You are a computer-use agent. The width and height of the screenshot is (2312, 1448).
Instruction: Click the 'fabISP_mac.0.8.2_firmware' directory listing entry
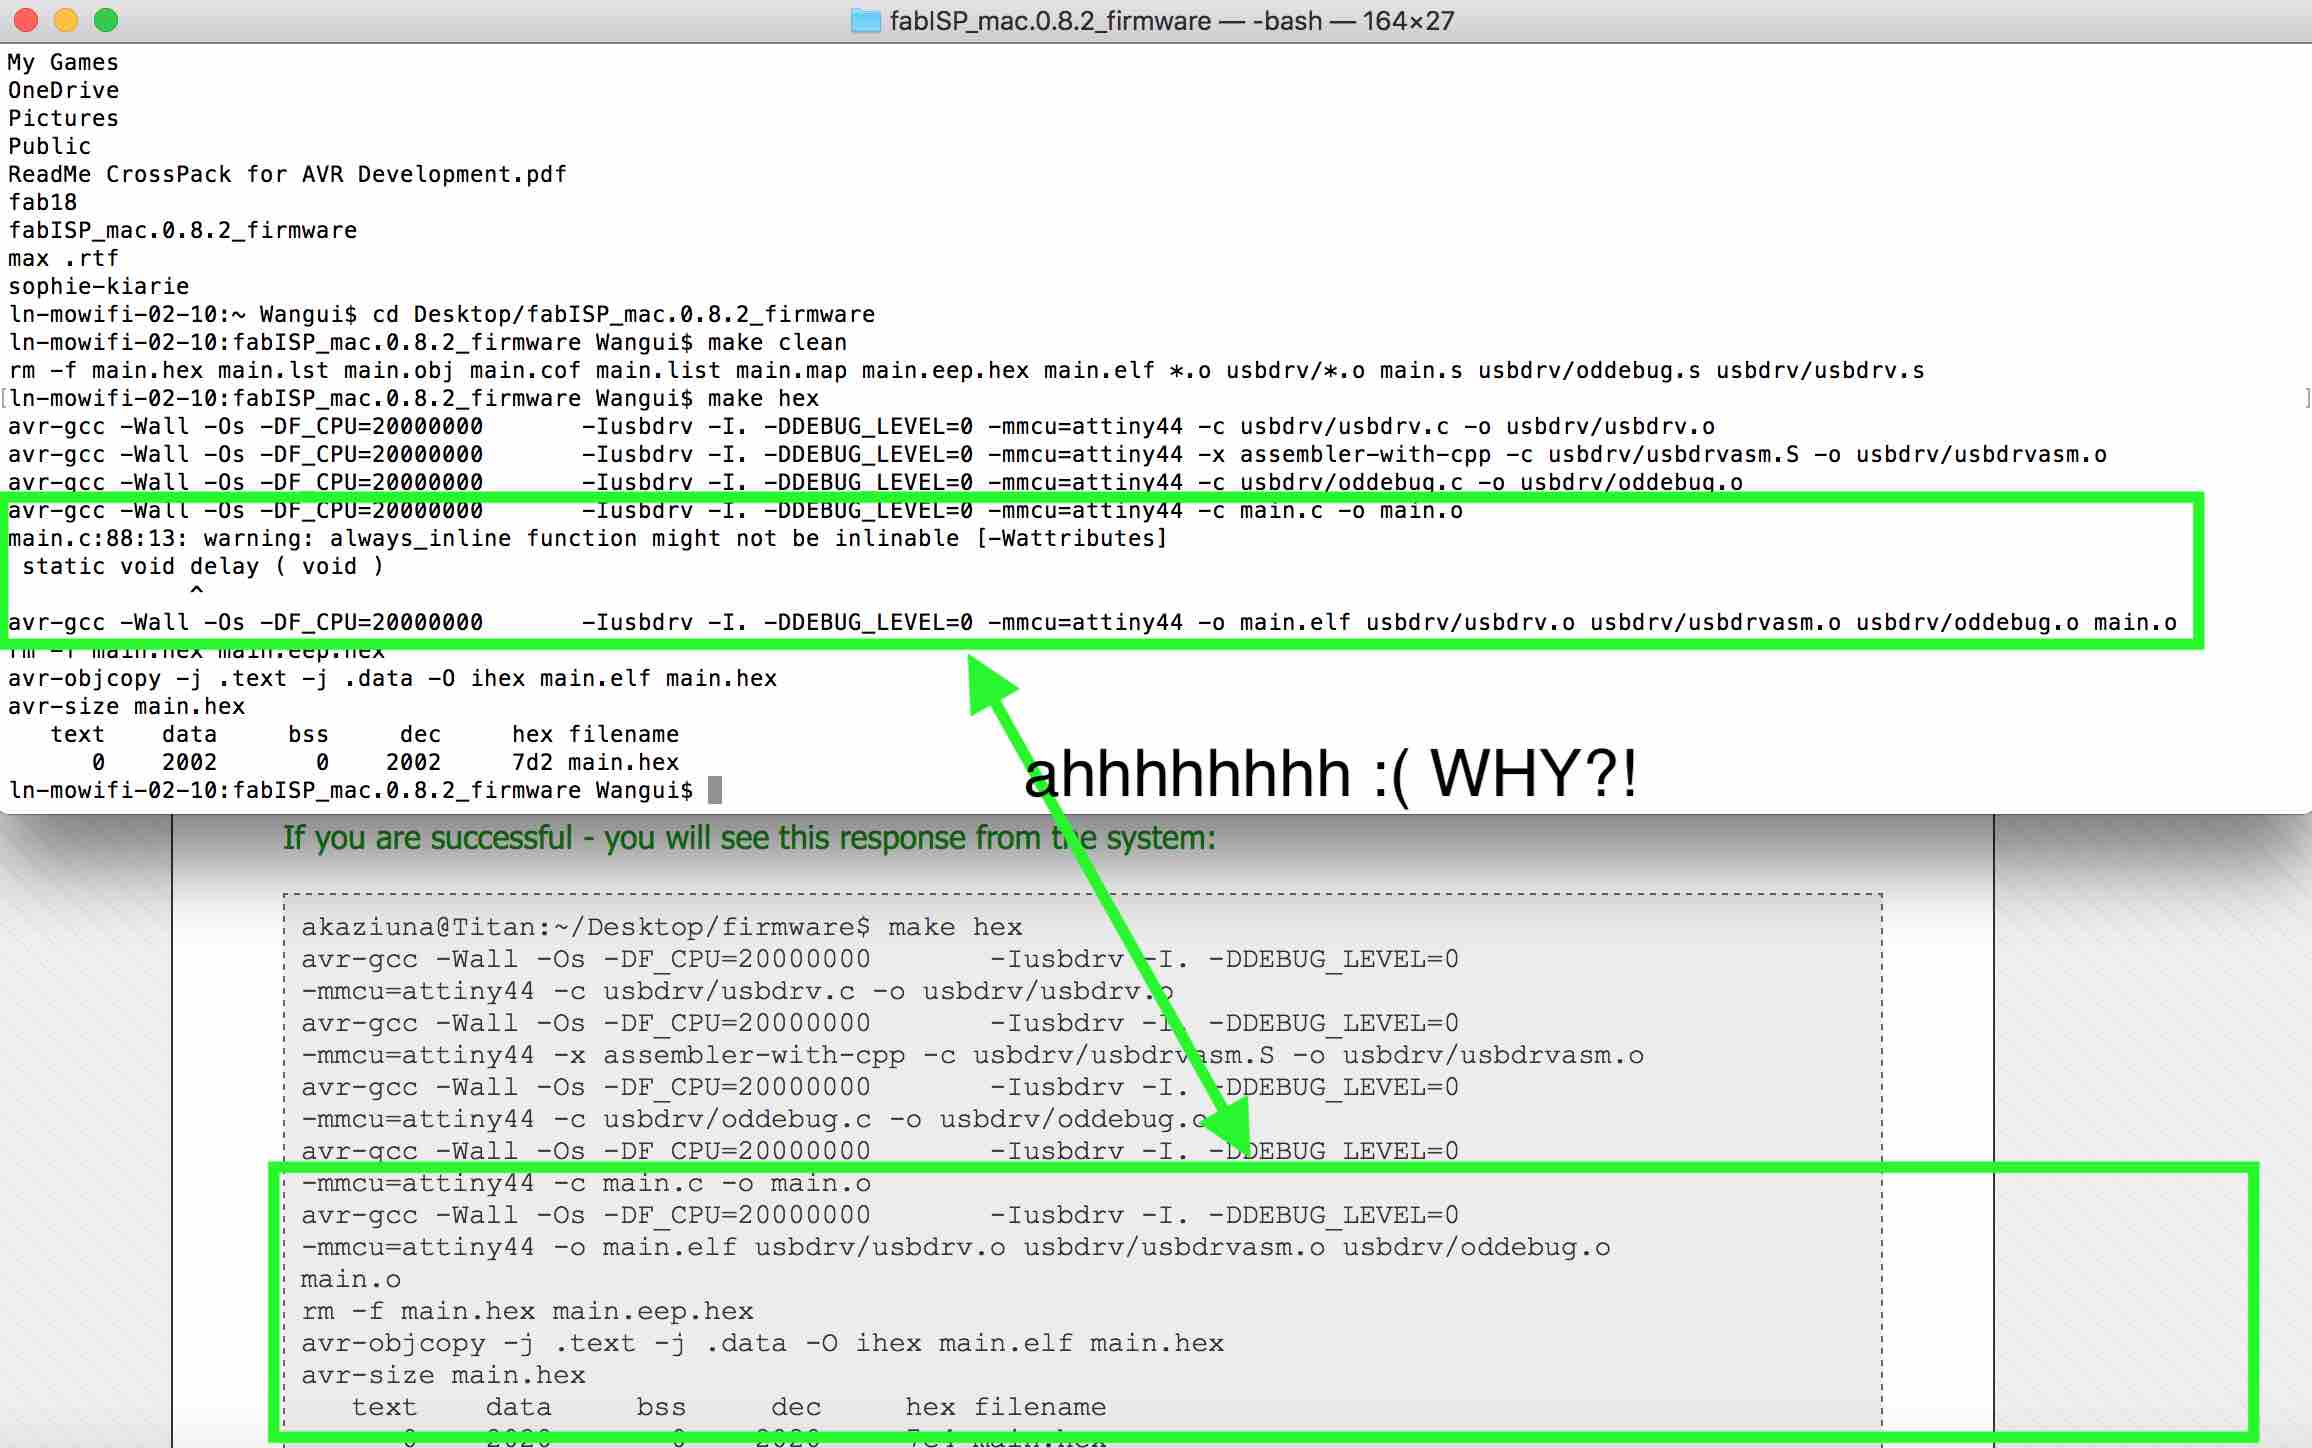(x=182, y=231)
